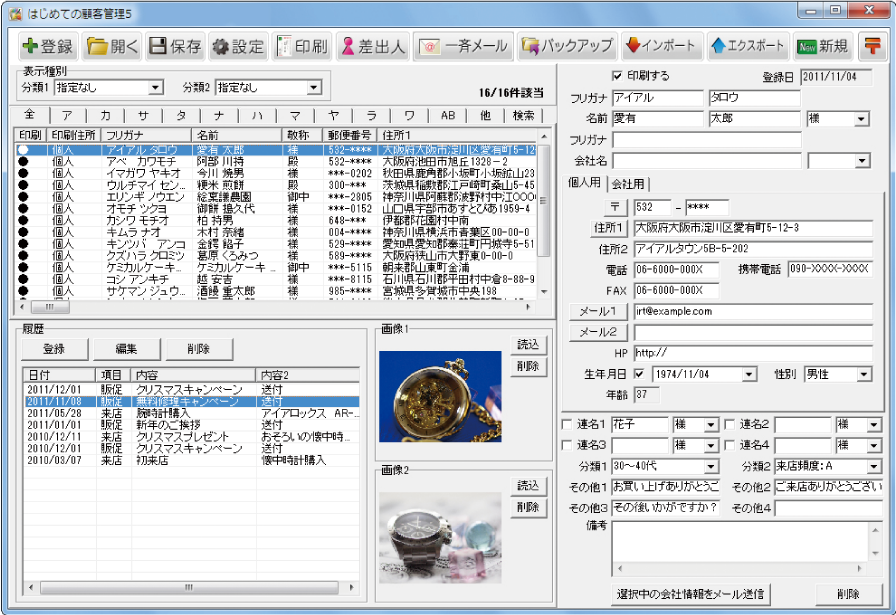896x615 pixels.
Task: Click the インポート import arrow icon
Action: click(x=660, y=46)
